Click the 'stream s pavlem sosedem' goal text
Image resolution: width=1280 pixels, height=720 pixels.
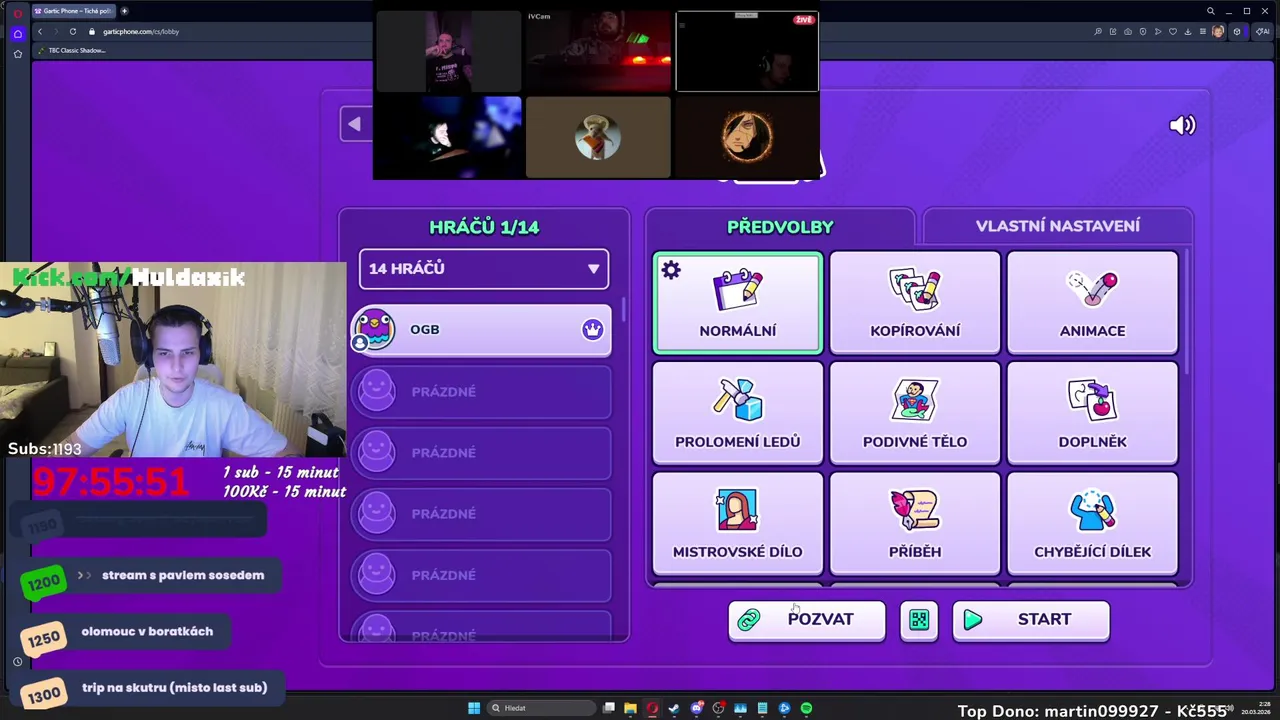[x=183, y=575]
